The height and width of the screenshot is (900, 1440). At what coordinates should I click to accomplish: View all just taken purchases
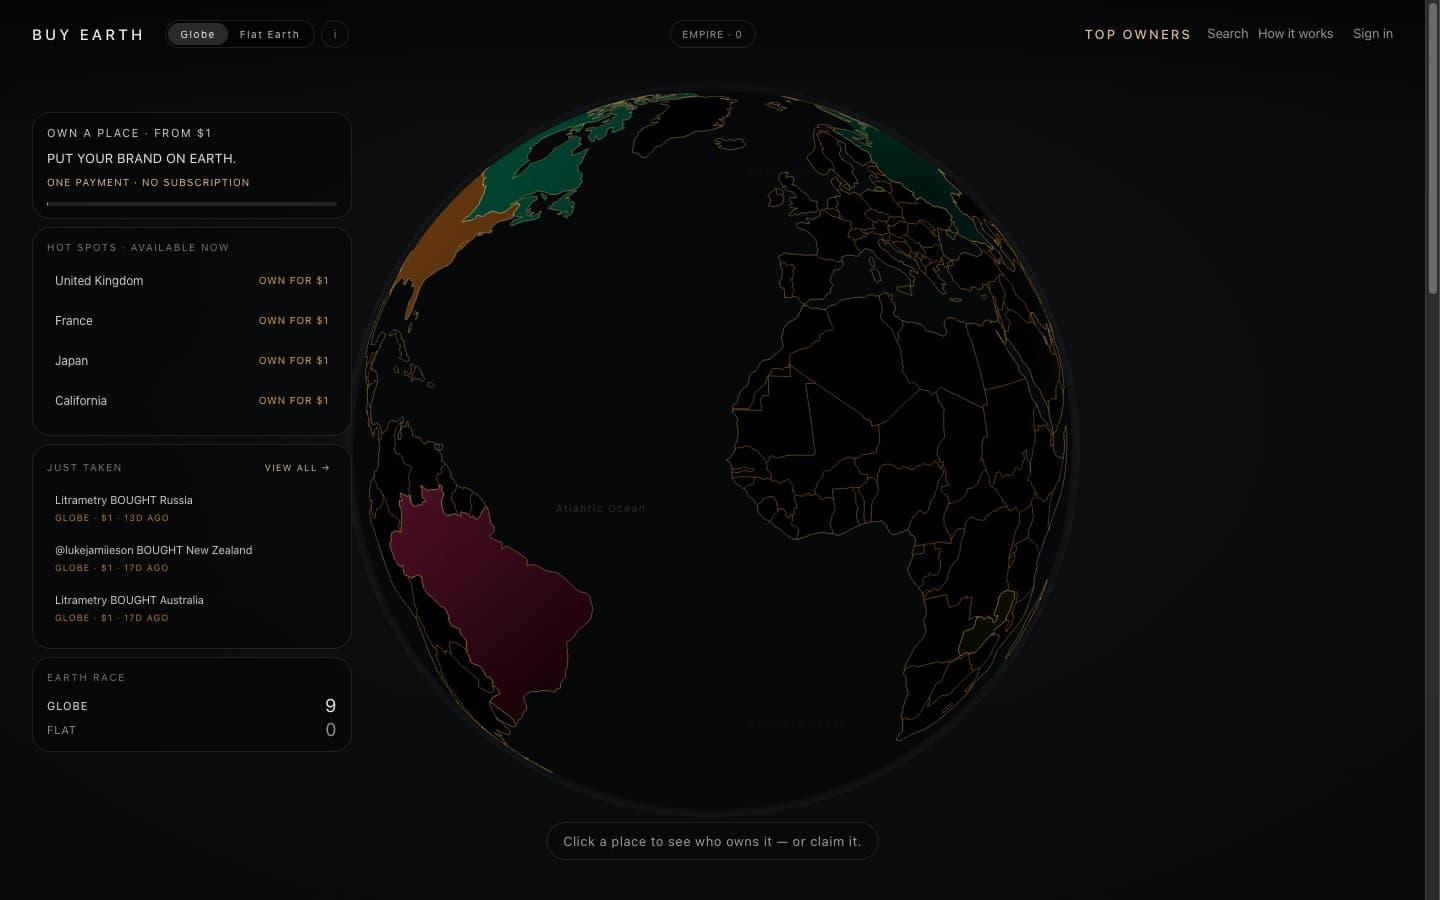click(297, 468)
